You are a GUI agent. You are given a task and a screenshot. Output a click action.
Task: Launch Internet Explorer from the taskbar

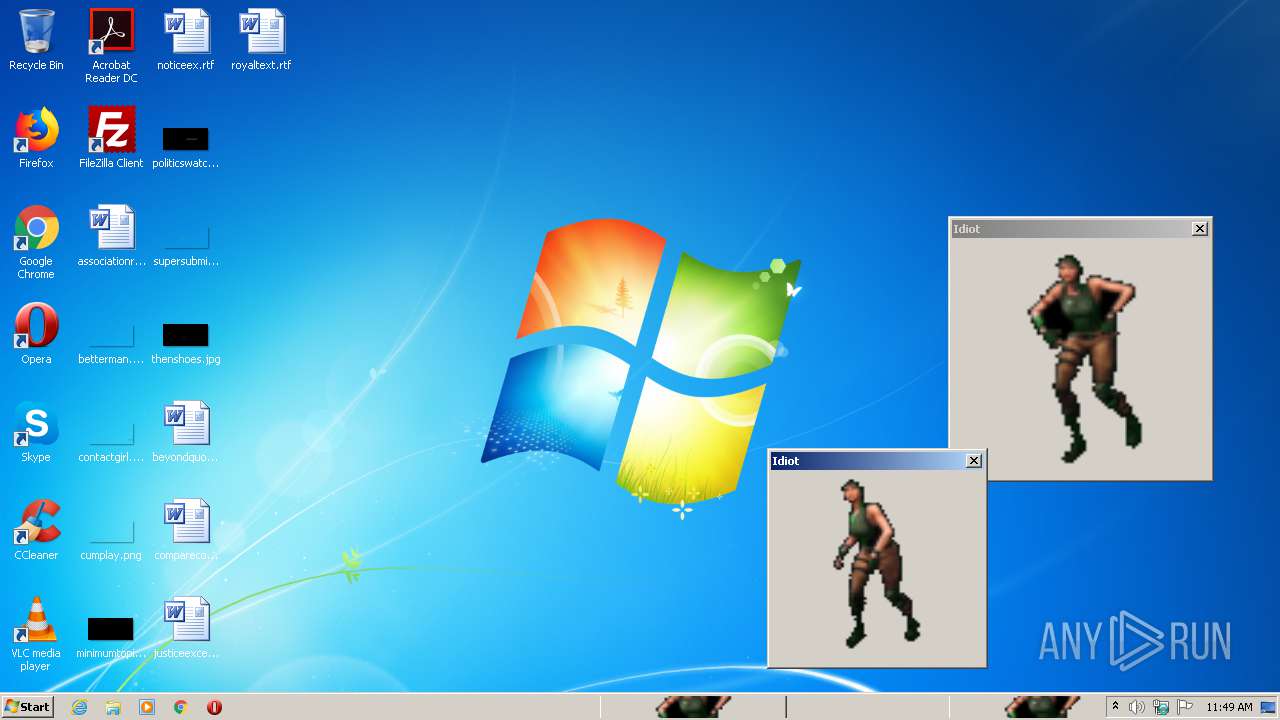click(x=80, y=707)
